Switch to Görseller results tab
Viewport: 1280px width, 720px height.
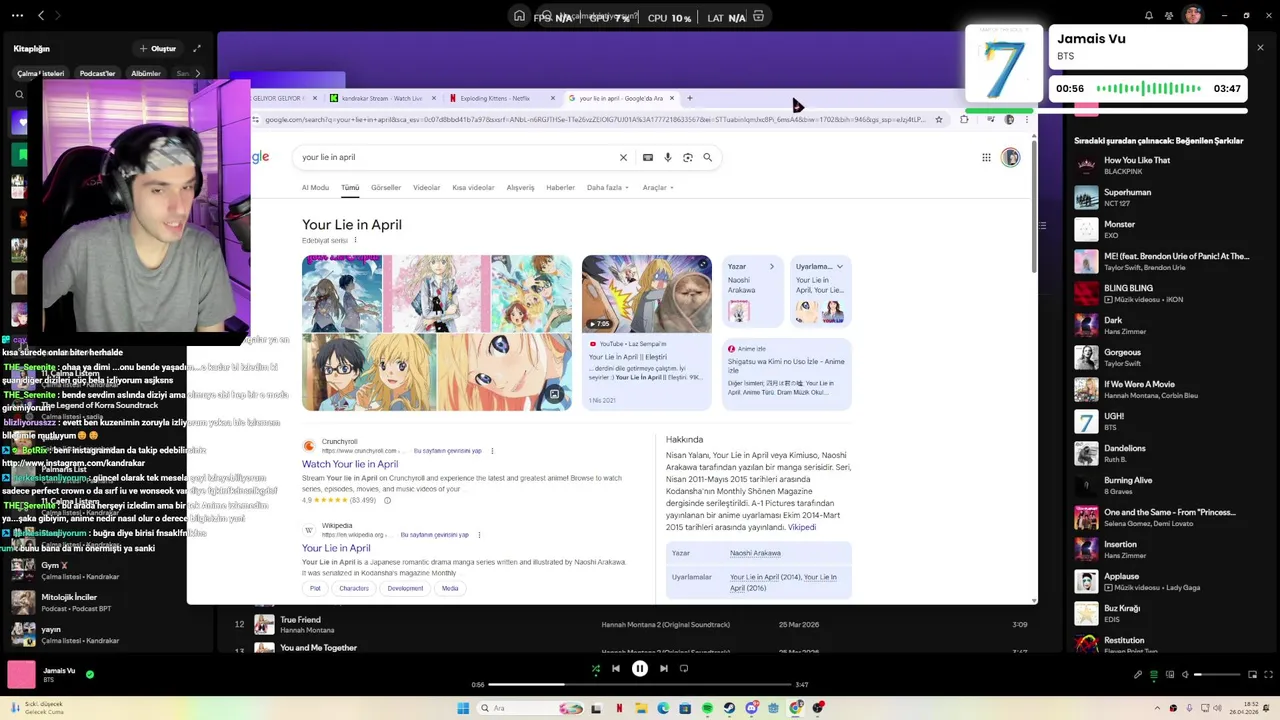[x=386, y=188]
